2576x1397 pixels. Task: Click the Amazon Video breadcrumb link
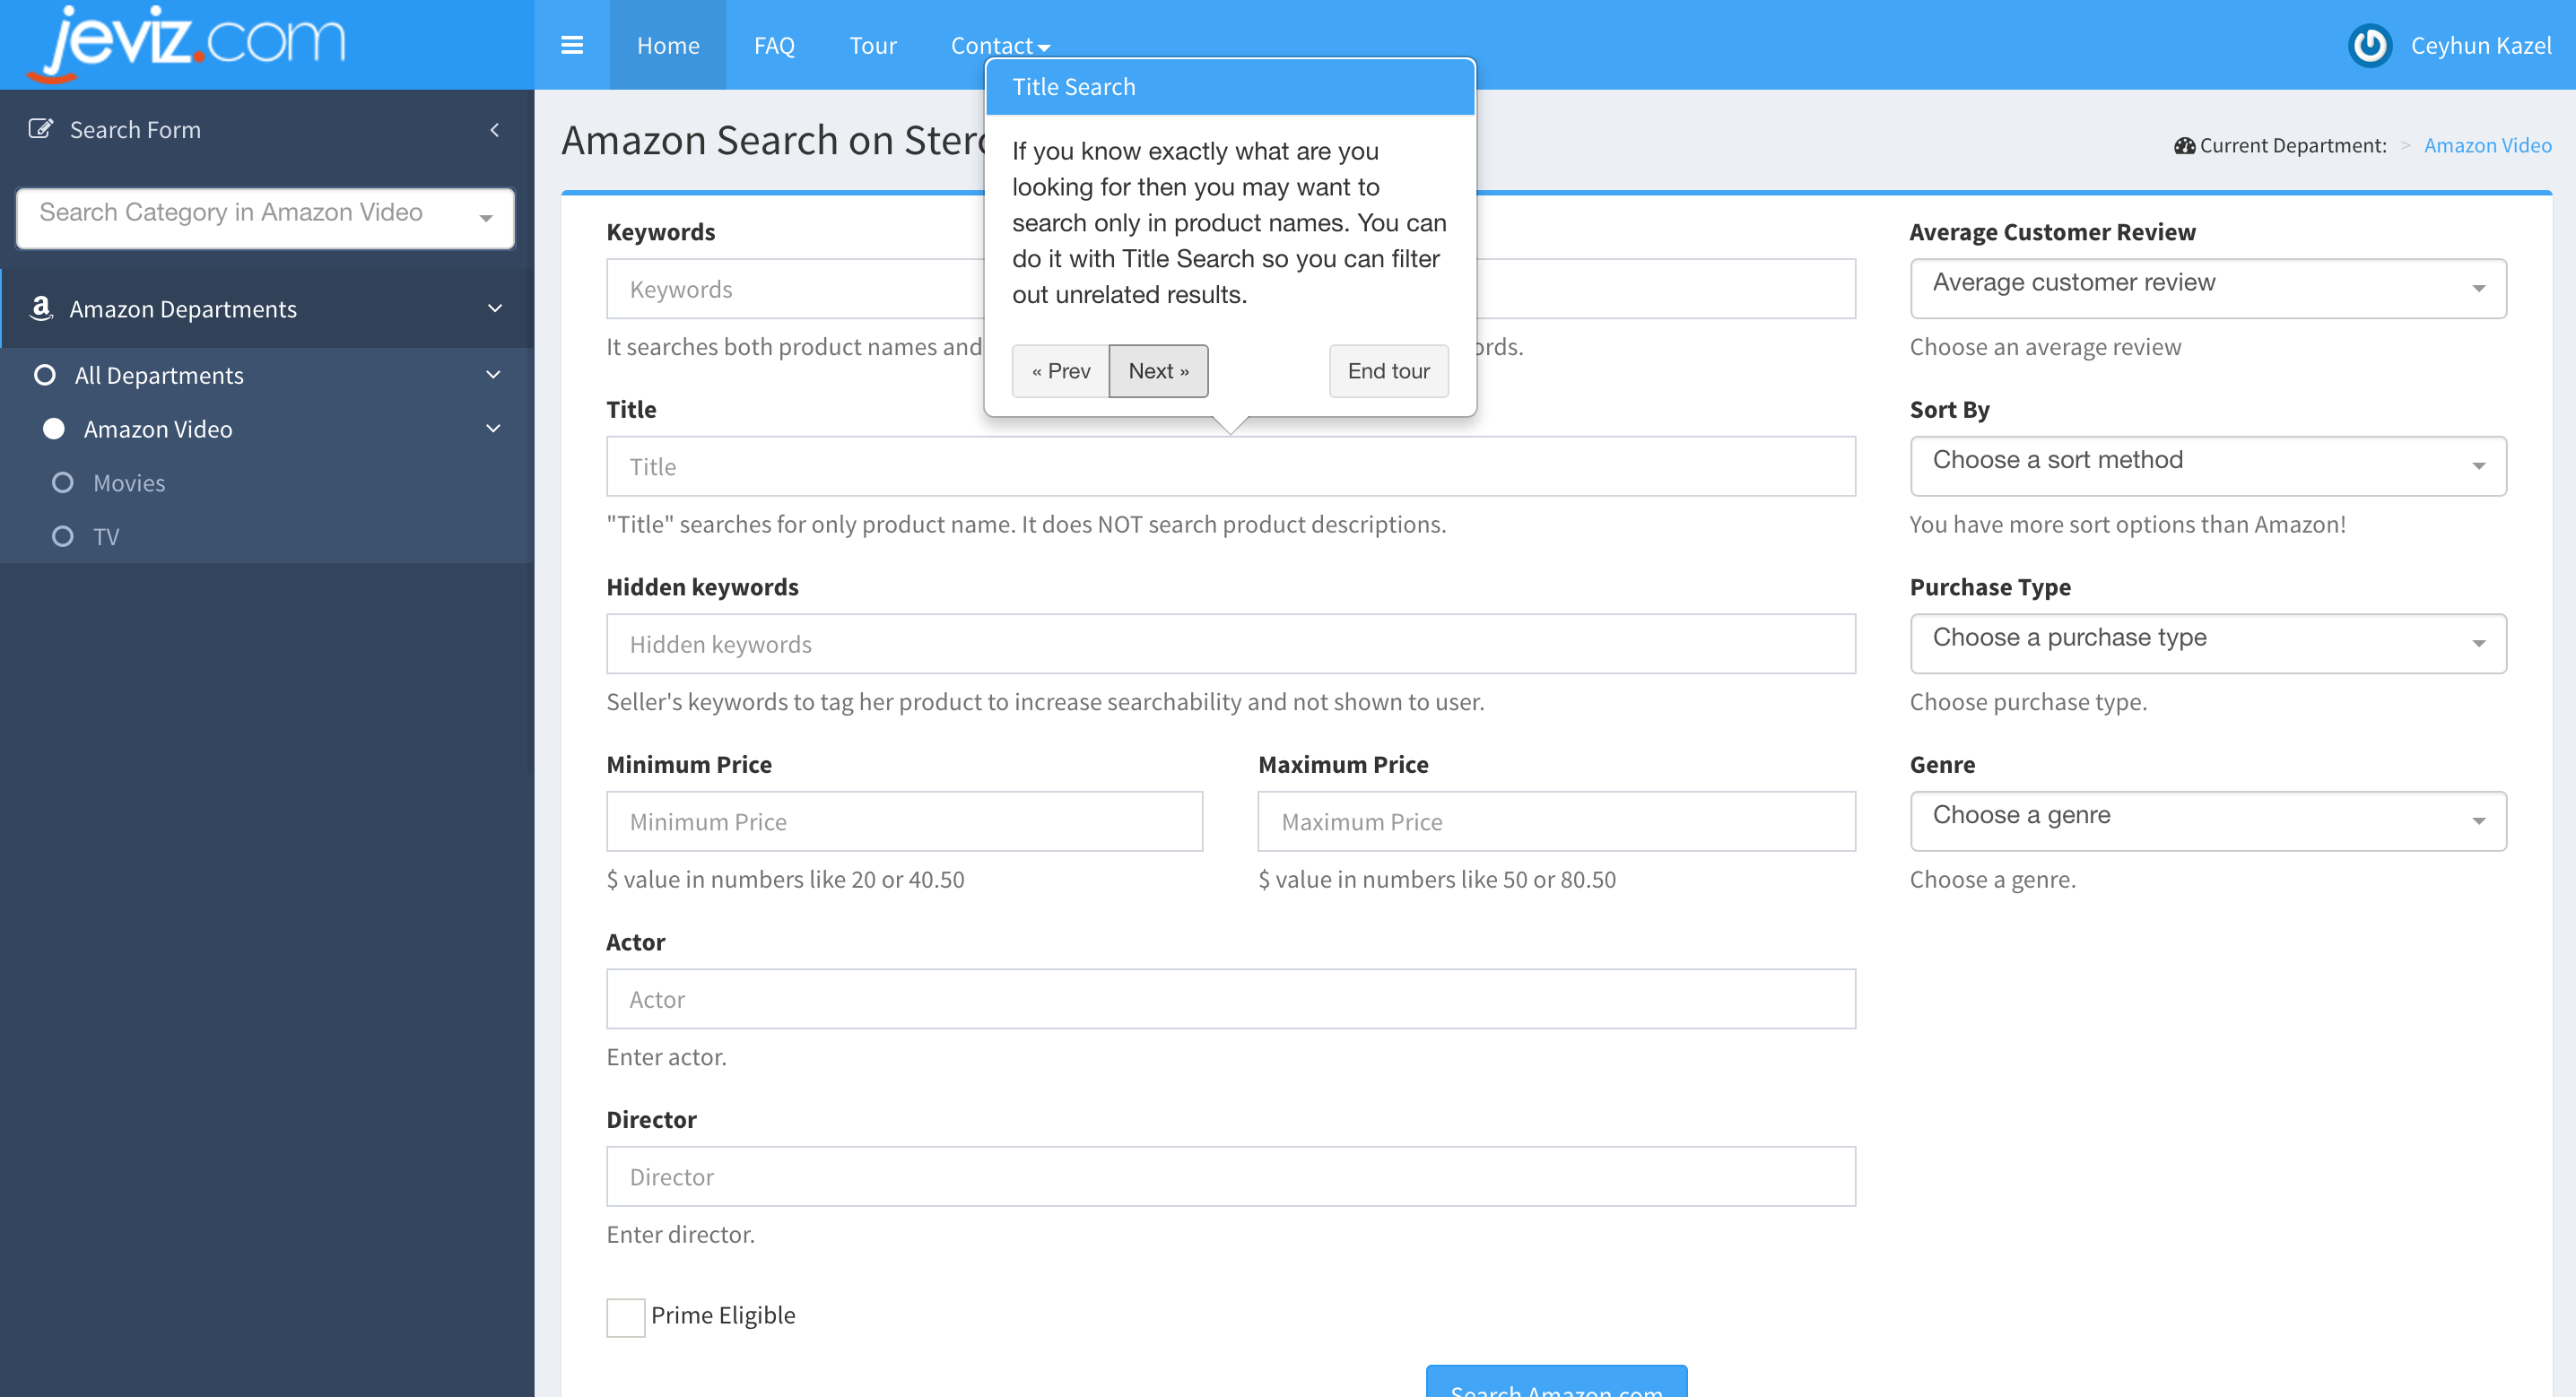tap(2487, 146)
